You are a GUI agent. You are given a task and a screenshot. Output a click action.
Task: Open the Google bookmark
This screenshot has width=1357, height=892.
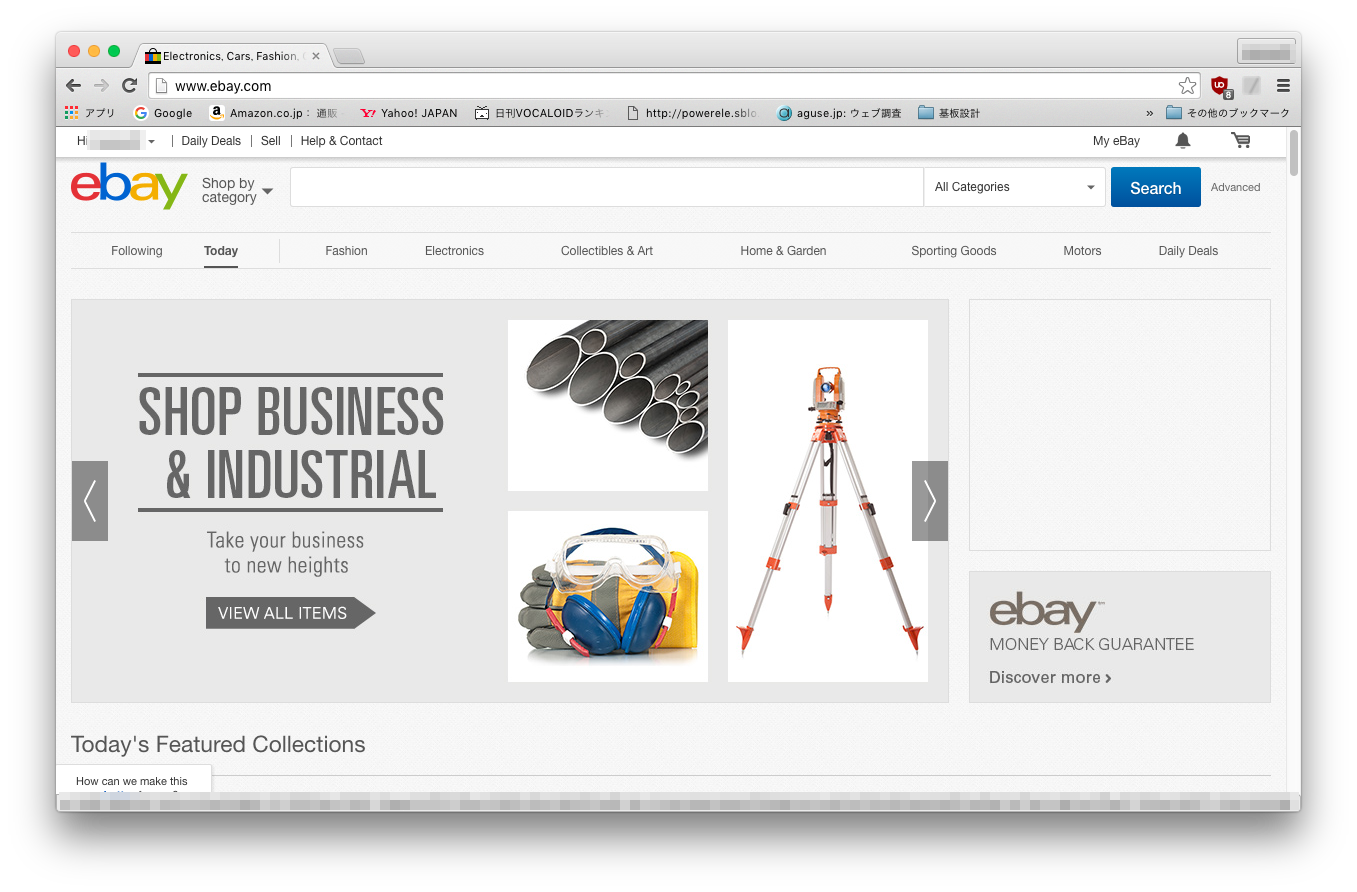[163, 113]
